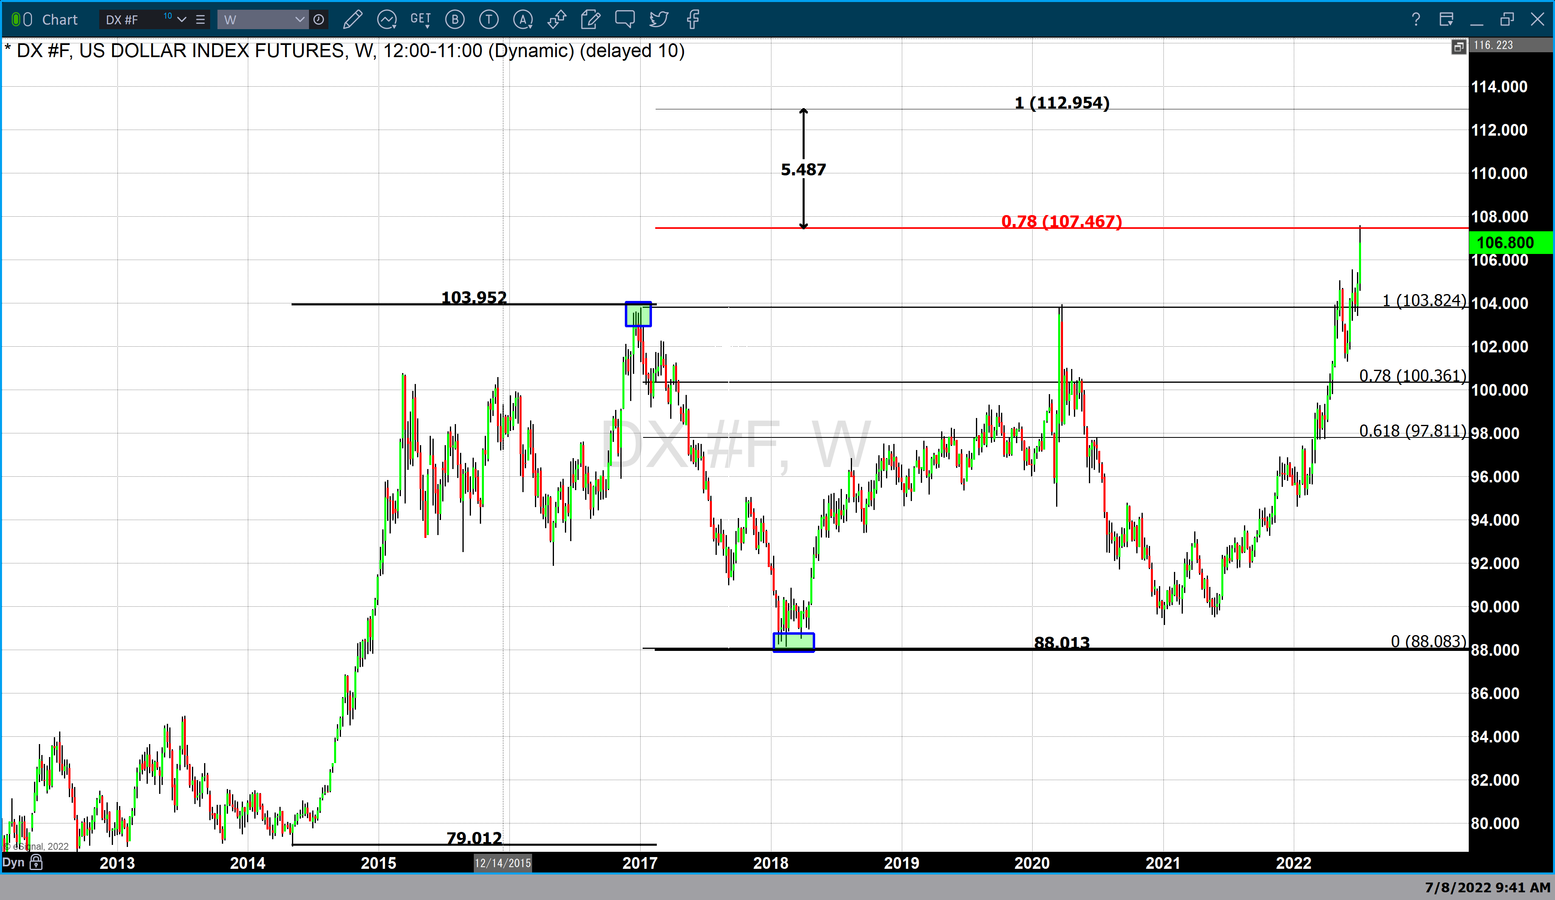Click the circled B toolbar icon
This screenshot has width=1555, height=900.
tap(455, 19)
